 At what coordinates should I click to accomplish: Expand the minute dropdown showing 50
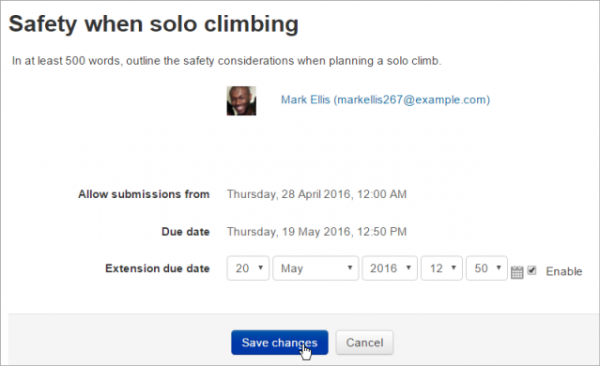(487, 268)
